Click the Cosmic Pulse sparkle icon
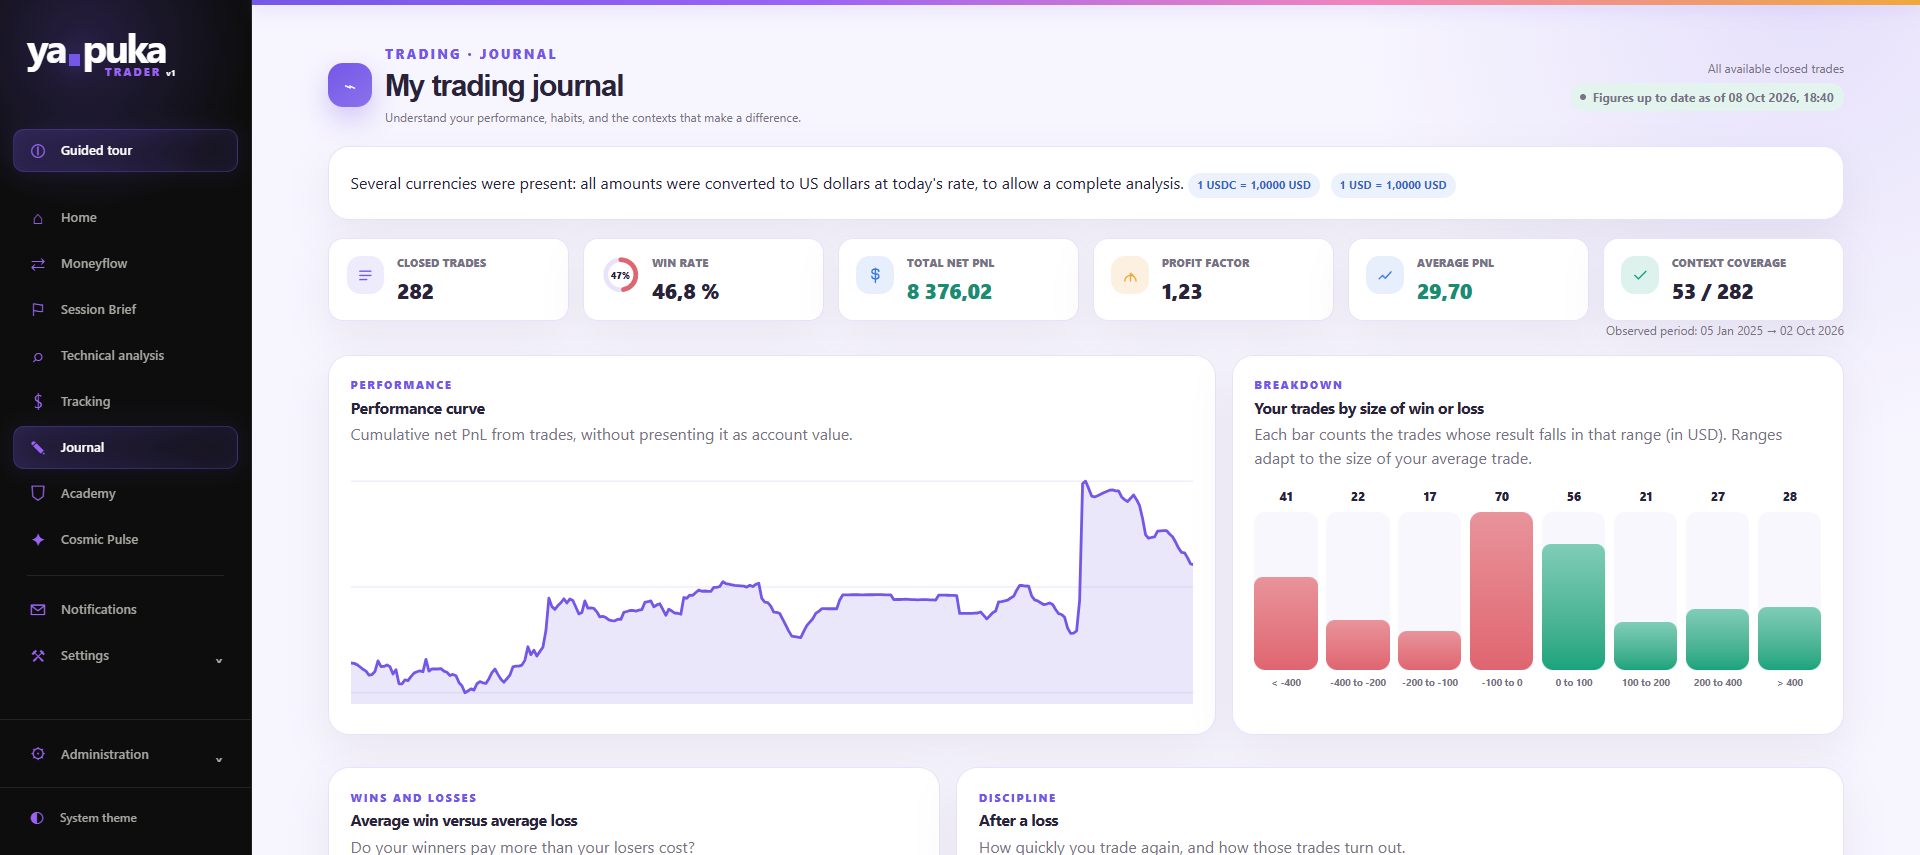This screenshot has height=855, width=1920. [38, 540]
